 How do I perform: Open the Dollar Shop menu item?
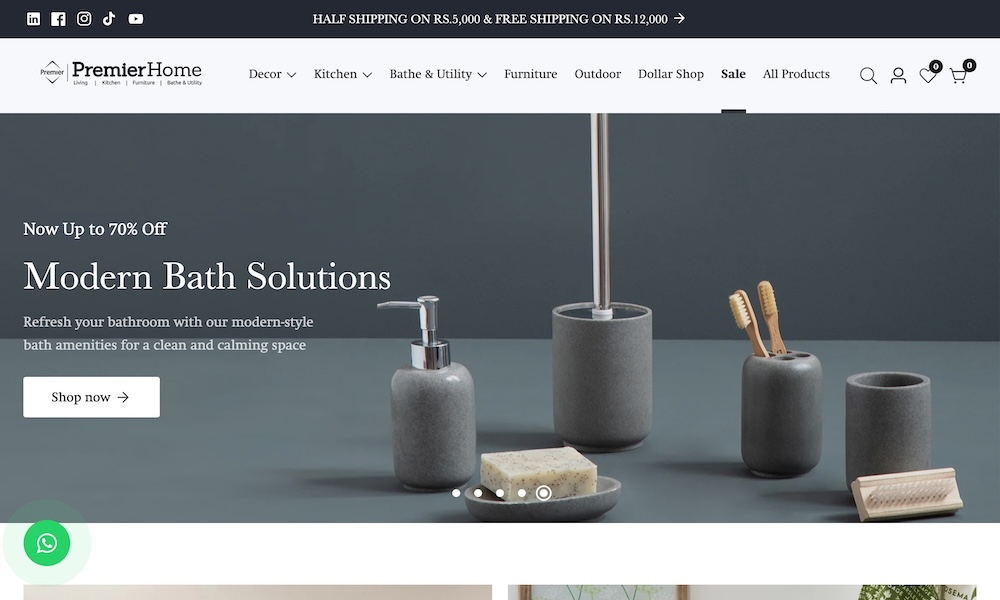[671, 74]
